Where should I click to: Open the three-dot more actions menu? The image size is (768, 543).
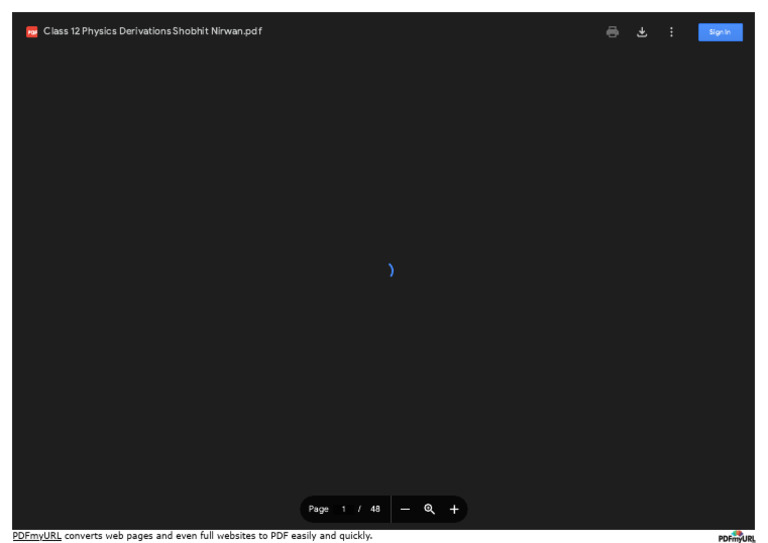point(671,32)
